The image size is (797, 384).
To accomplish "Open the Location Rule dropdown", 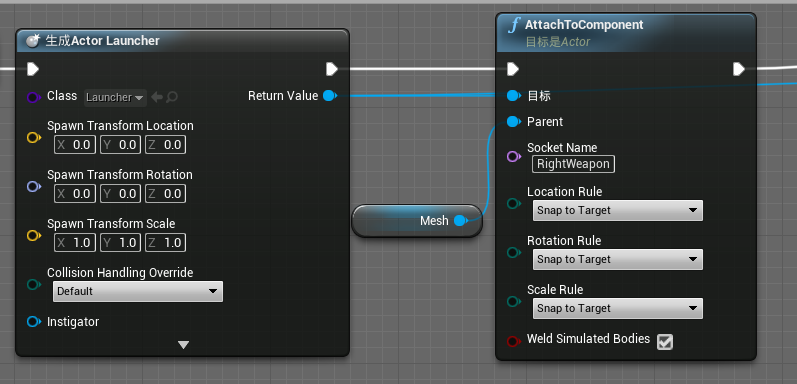I will [618, 211].
